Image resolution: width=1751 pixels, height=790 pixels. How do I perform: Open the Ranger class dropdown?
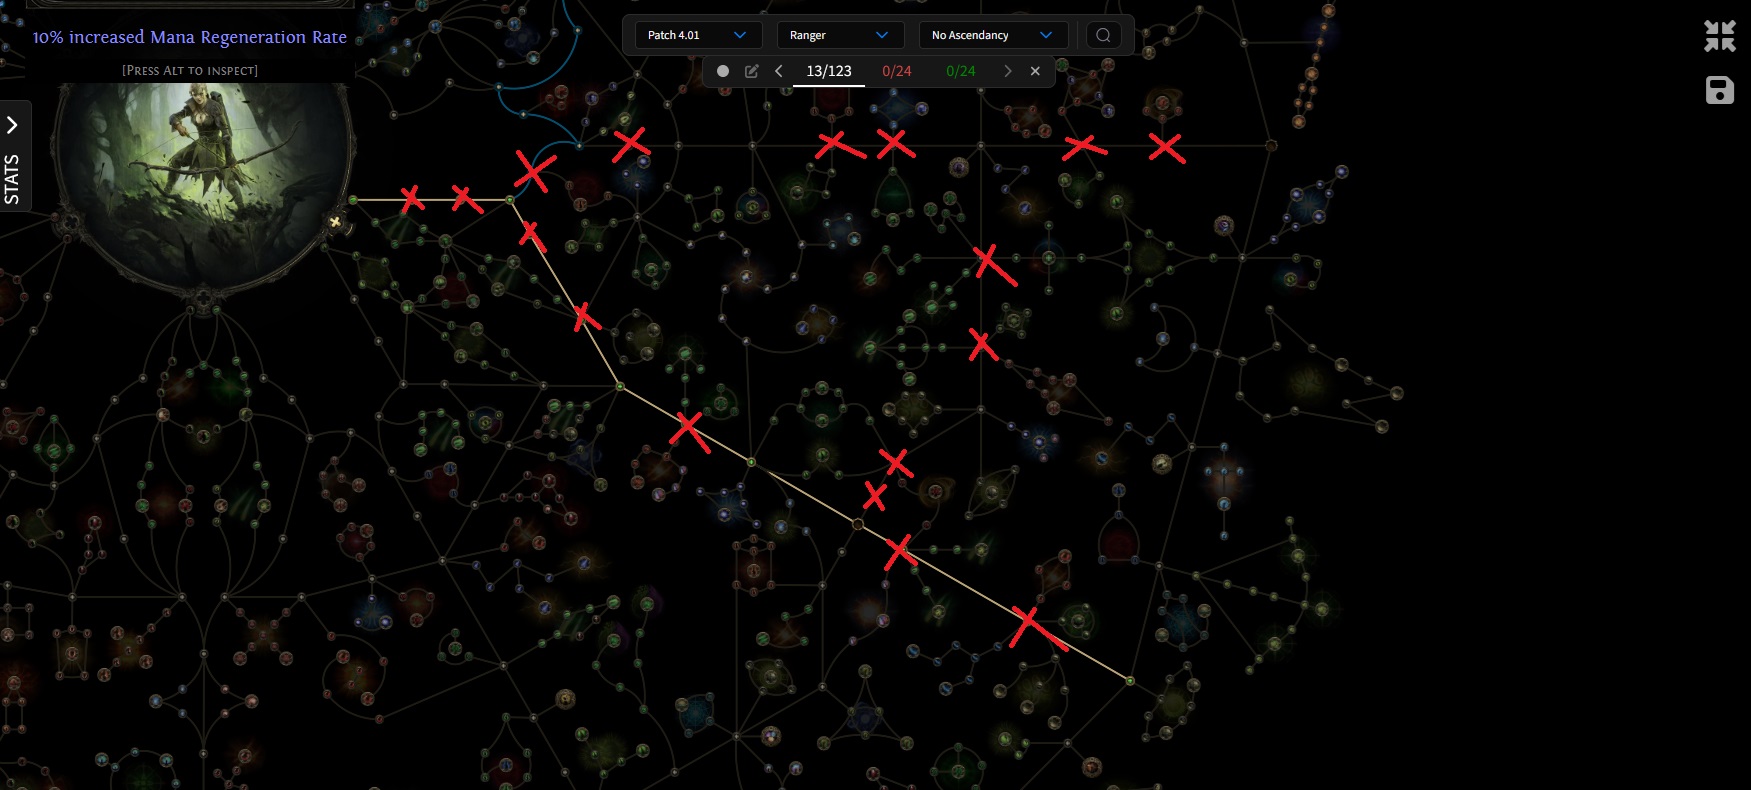840,35
